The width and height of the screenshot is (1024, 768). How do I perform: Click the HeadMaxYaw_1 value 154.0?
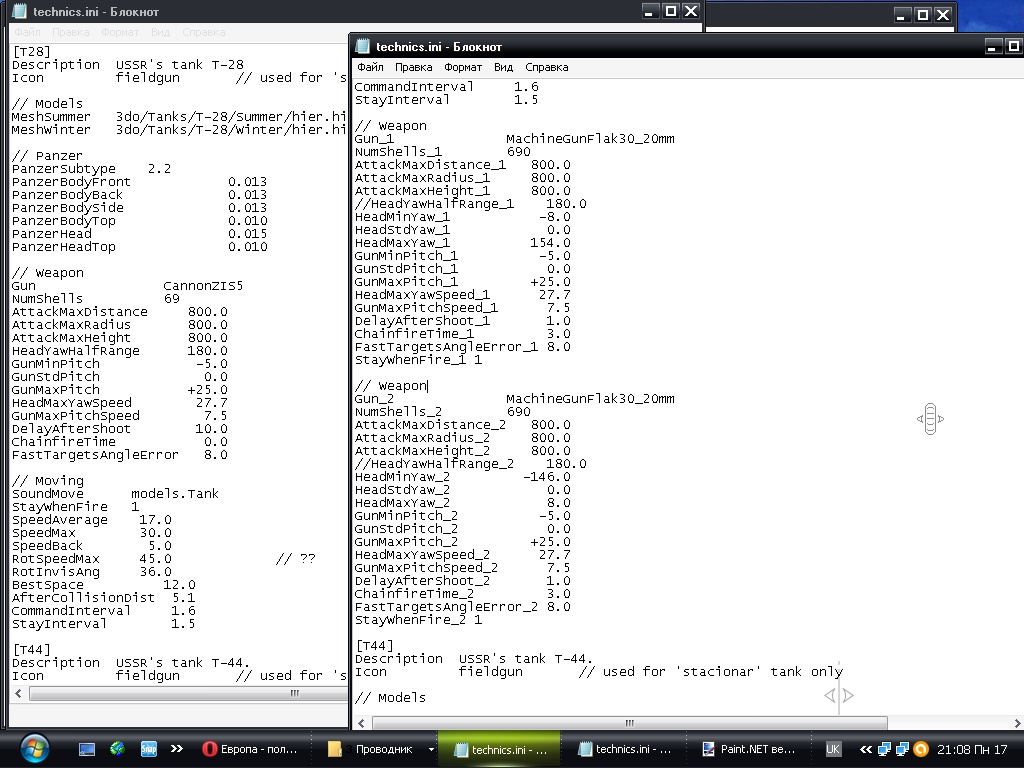click(550, 243)
